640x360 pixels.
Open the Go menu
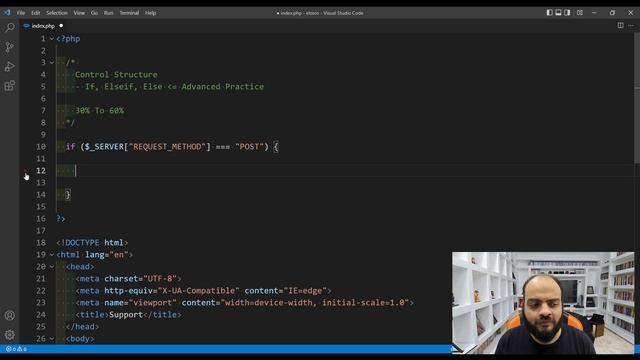point(94,13)
